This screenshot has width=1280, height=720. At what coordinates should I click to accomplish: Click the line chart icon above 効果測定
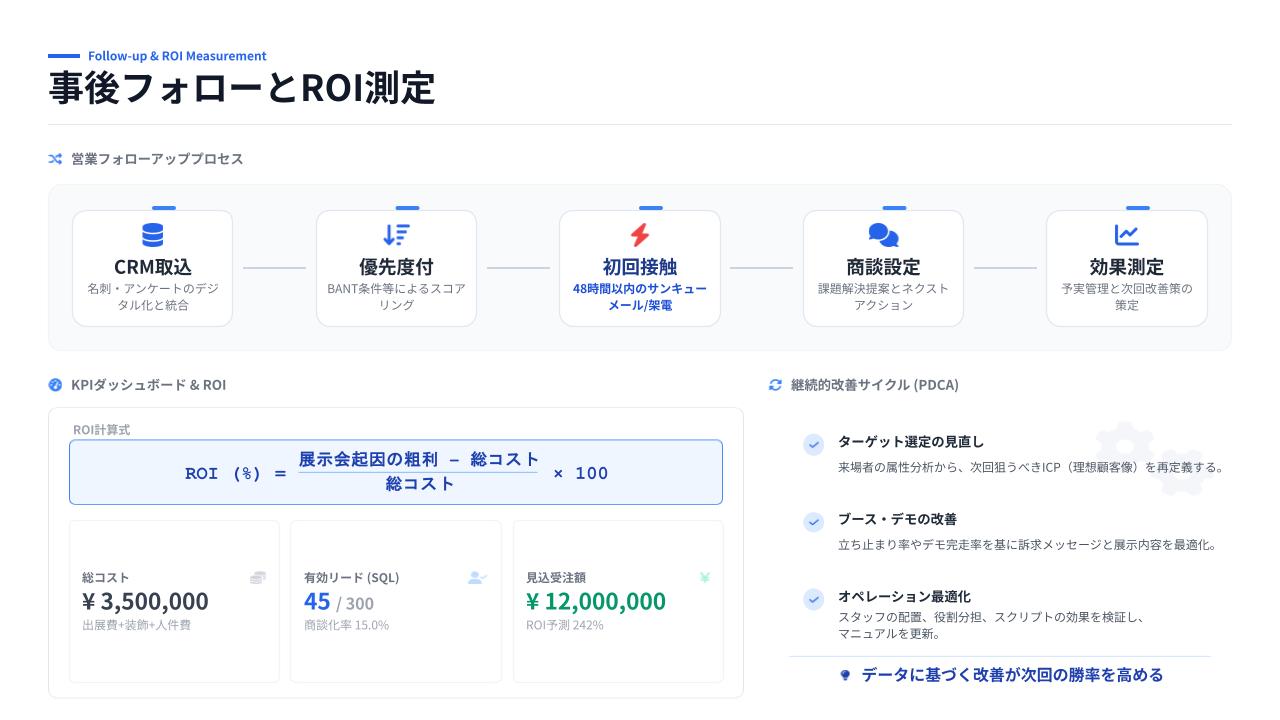(x=1127, y=235)
